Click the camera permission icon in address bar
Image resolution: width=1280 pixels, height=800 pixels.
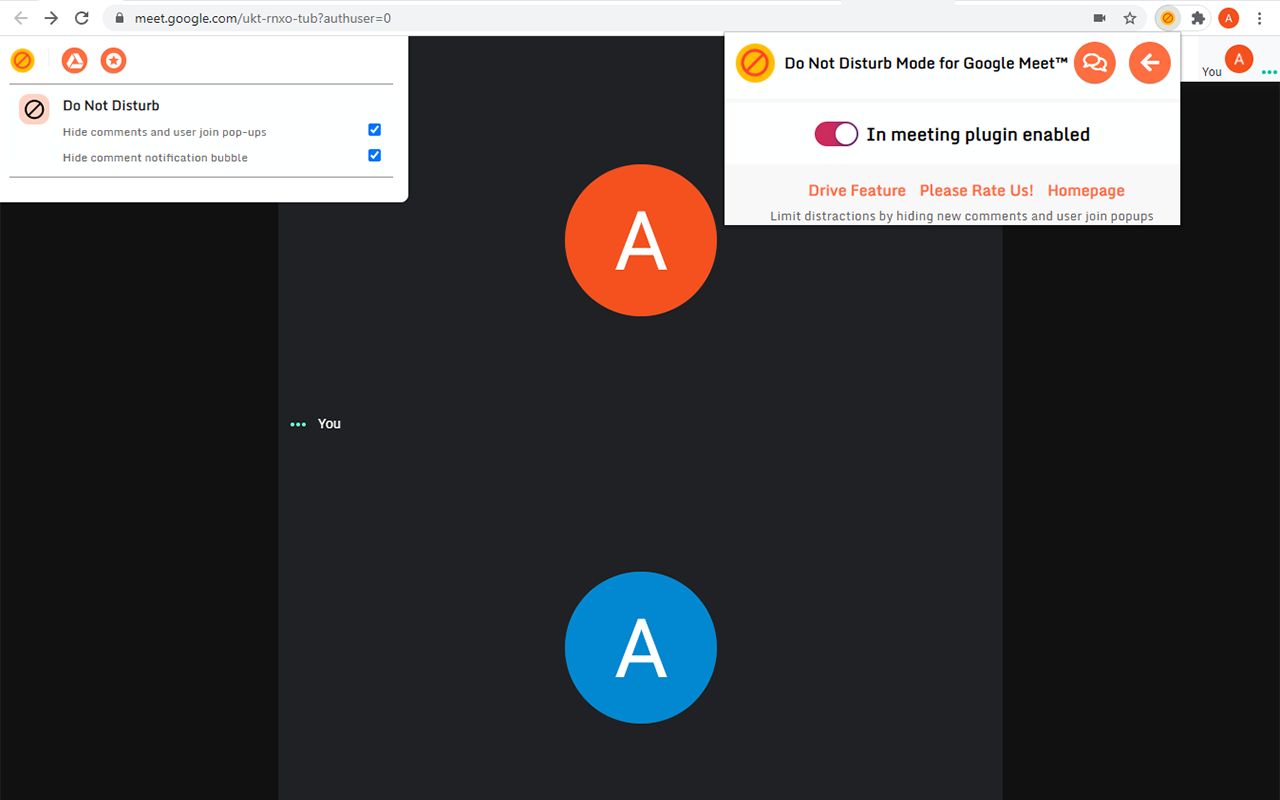tap(1100, 18)
